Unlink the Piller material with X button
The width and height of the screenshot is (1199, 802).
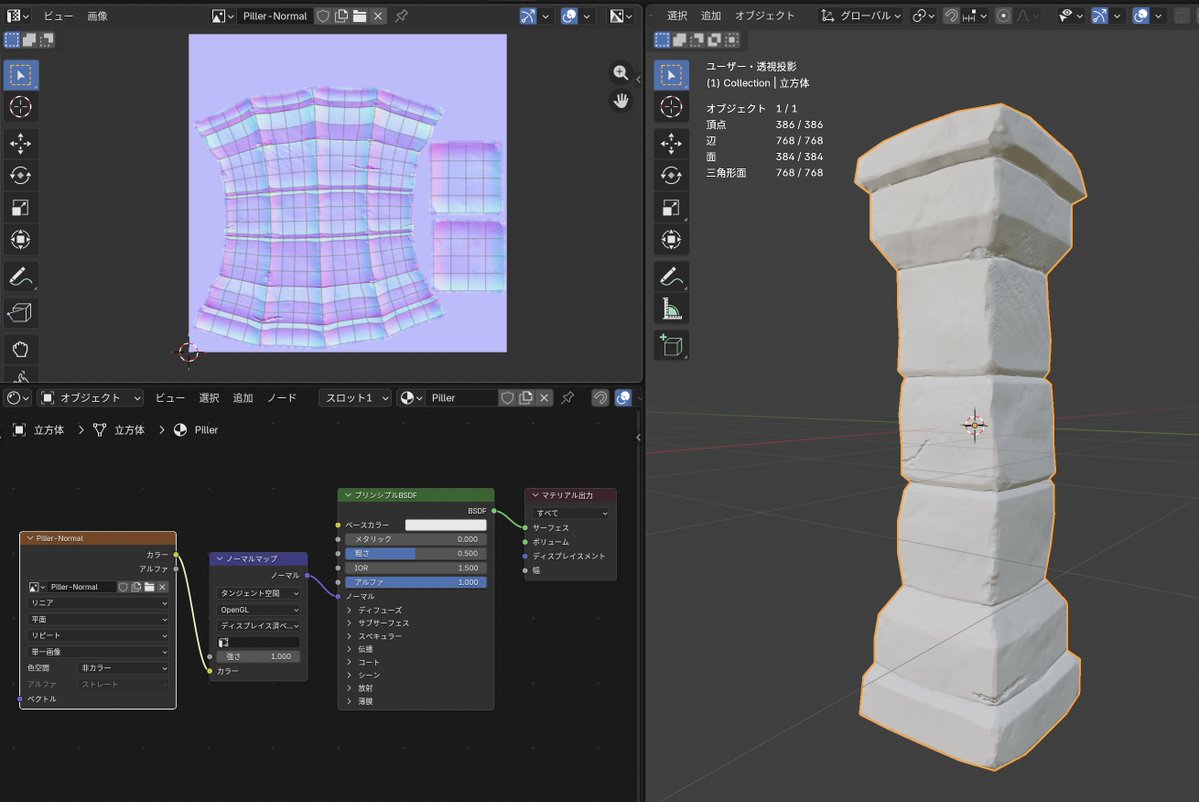pyautogui.click(x=544, y=398)
